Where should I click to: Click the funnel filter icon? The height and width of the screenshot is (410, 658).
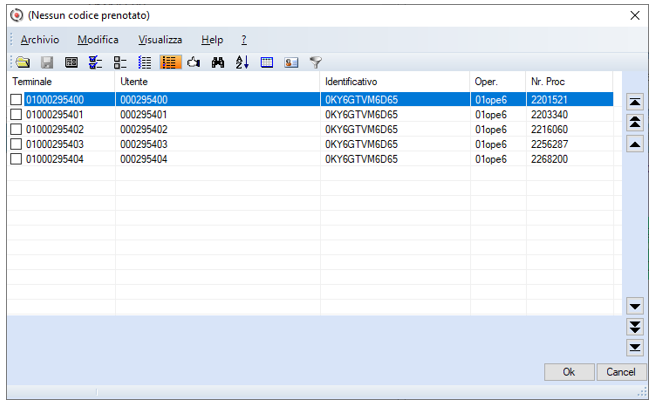pos(316,63)
